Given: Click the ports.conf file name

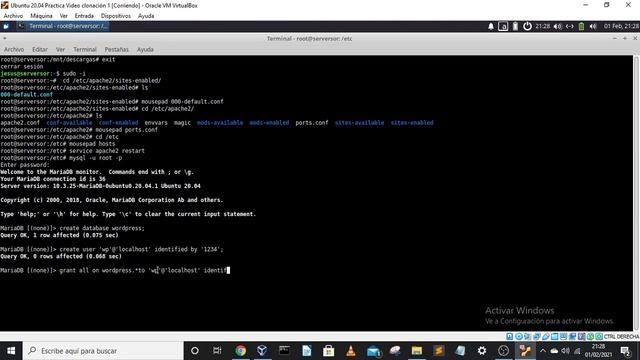Looking at the screenshot, I should click(x=311, y=122).
